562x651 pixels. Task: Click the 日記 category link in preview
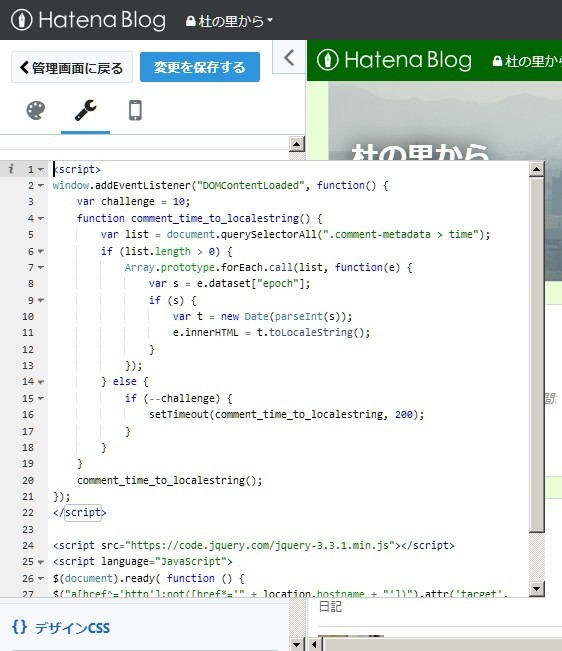(330, 607)
